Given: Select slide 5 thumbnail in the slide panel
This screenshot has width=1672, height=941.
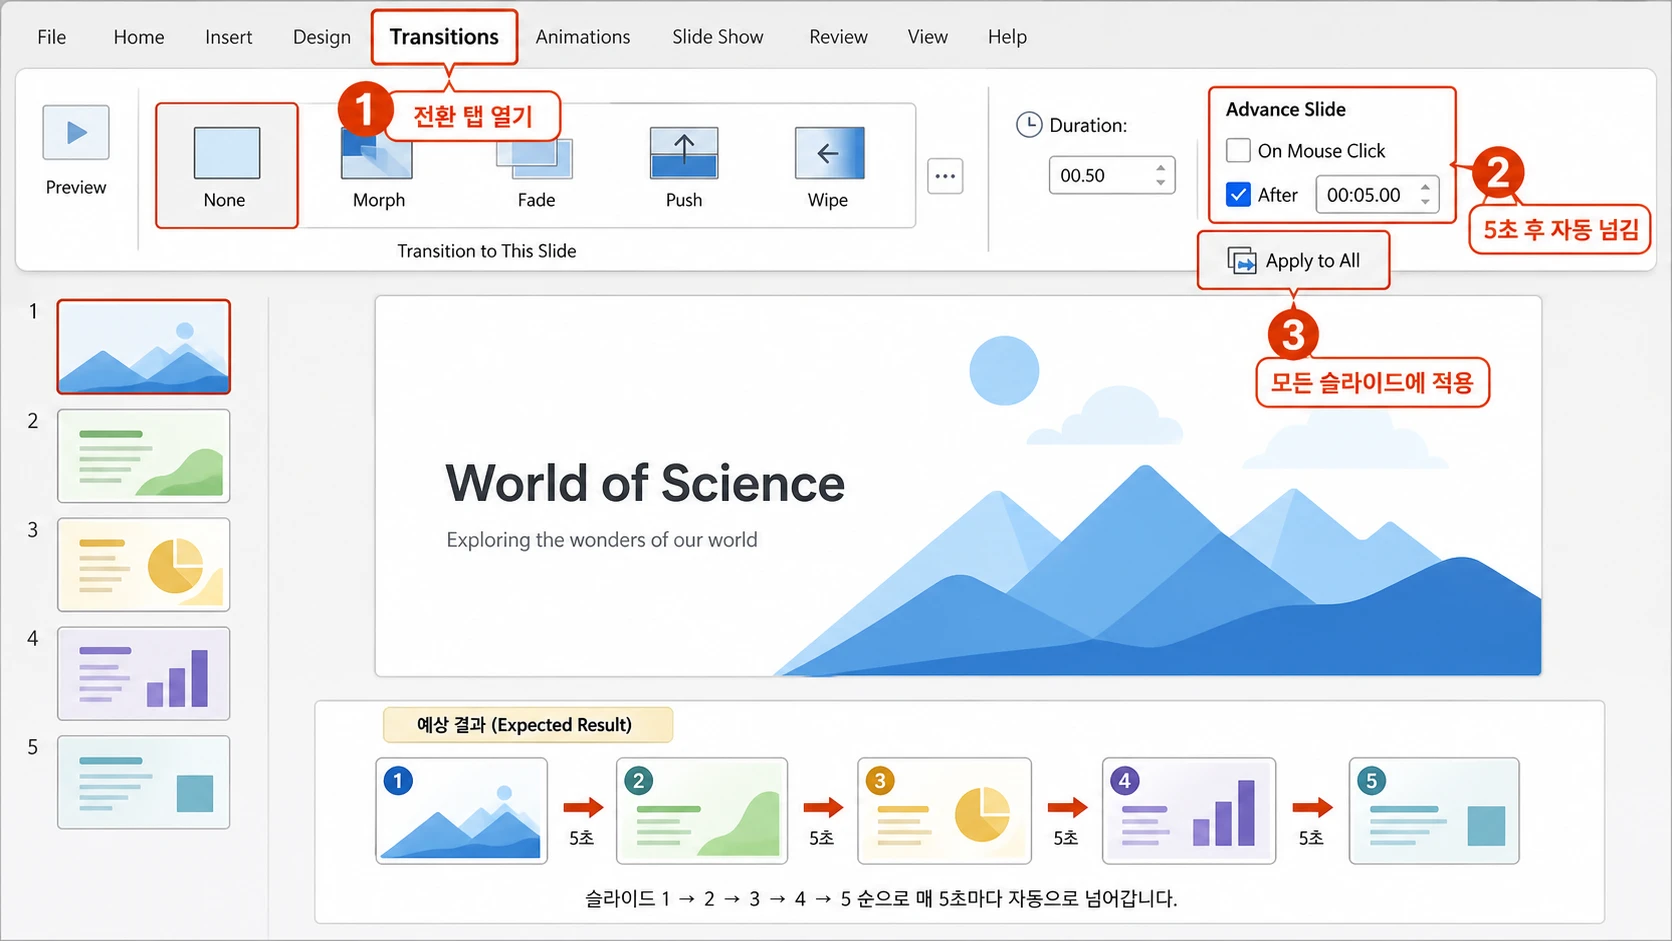Looking at the screenshot, I should 144,783.
